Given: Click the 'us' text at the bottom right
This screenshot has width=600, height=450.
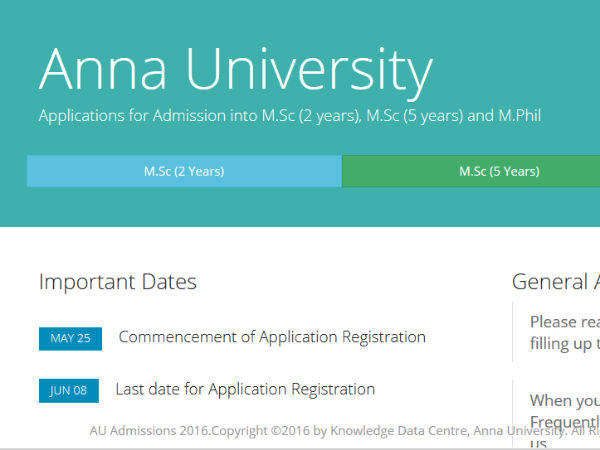Looking at the screenshot, I should point(538,443).
